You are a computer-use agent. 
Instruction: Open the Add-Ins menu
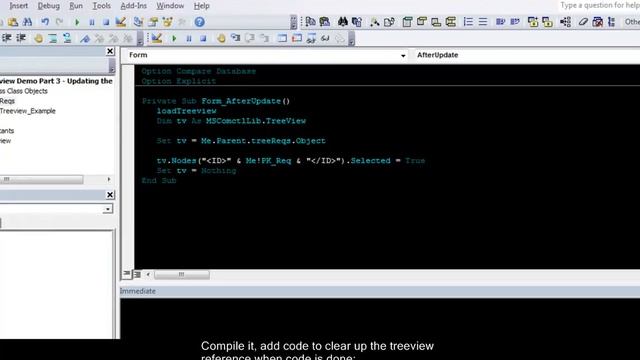tap(133, 6)
